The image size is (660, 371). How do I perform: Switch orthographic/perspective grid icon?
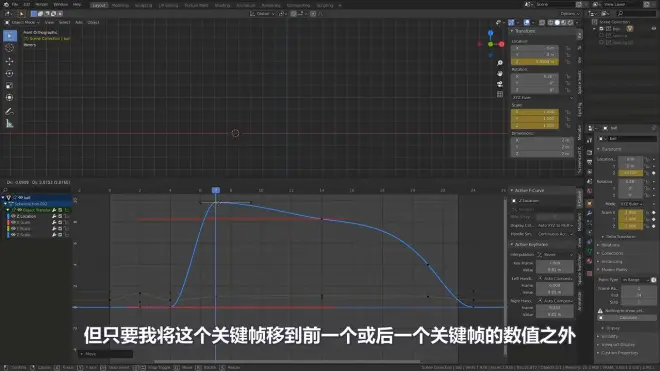click(x=500, y=94)
